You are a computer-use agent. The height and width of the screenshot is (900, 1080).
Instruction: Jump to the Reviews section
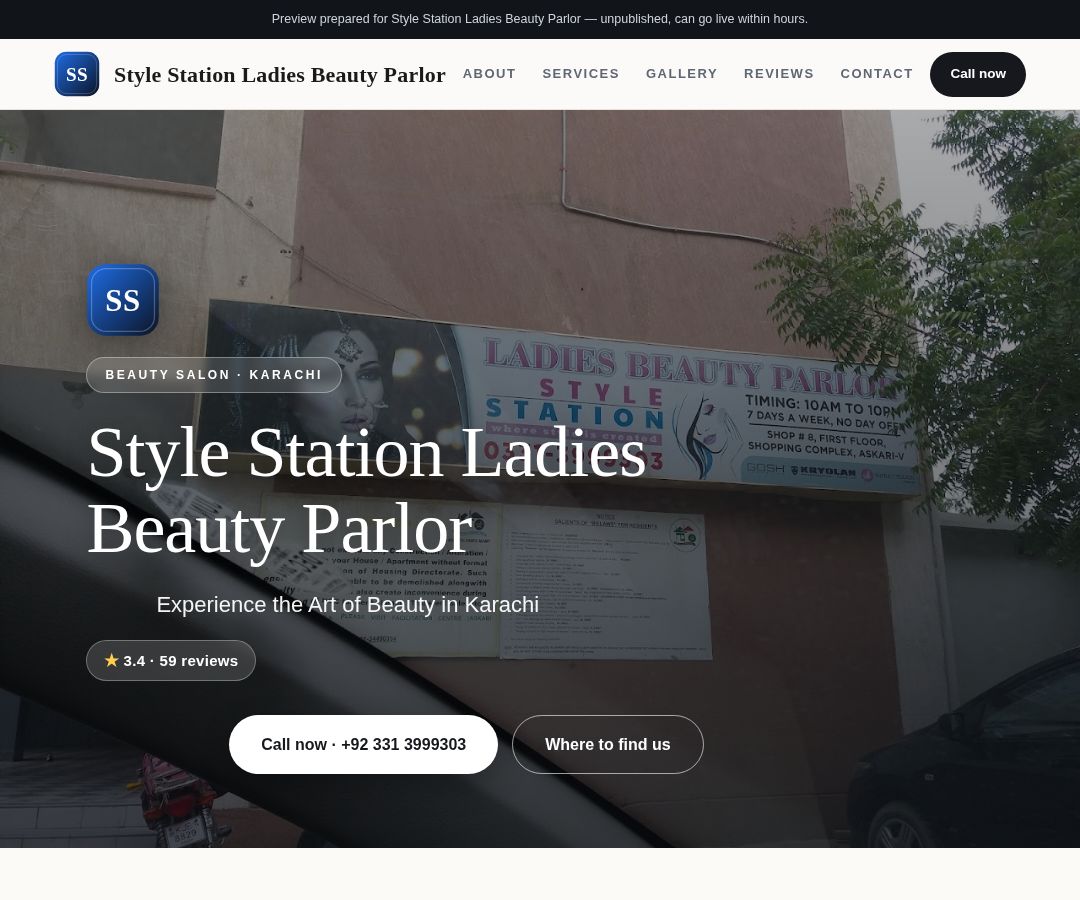click(x=779, y=74)
